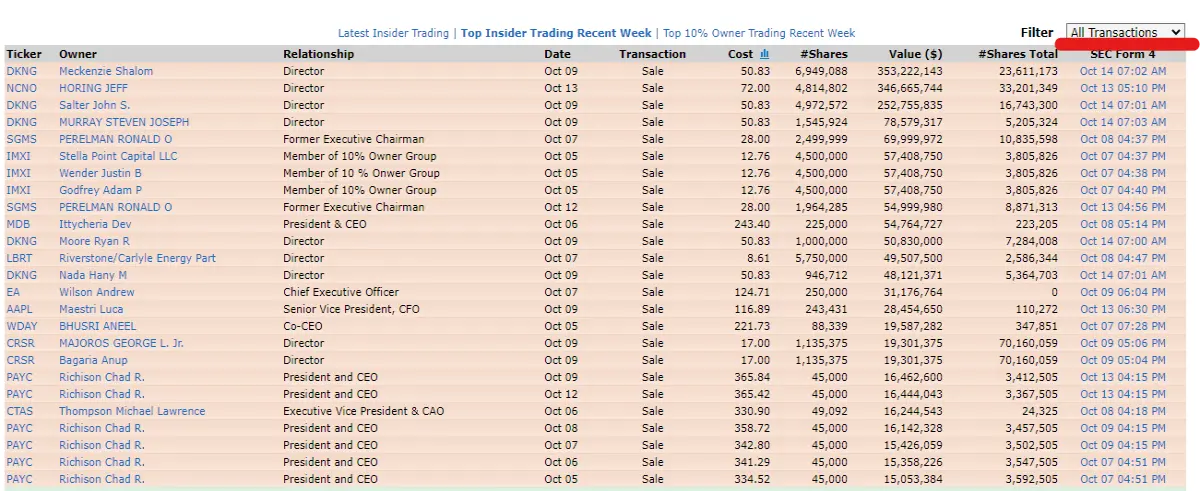Open owner Maestri Luca
Image resolution: width=1200 pixels, height=491 pixels.
click(91, 309)
